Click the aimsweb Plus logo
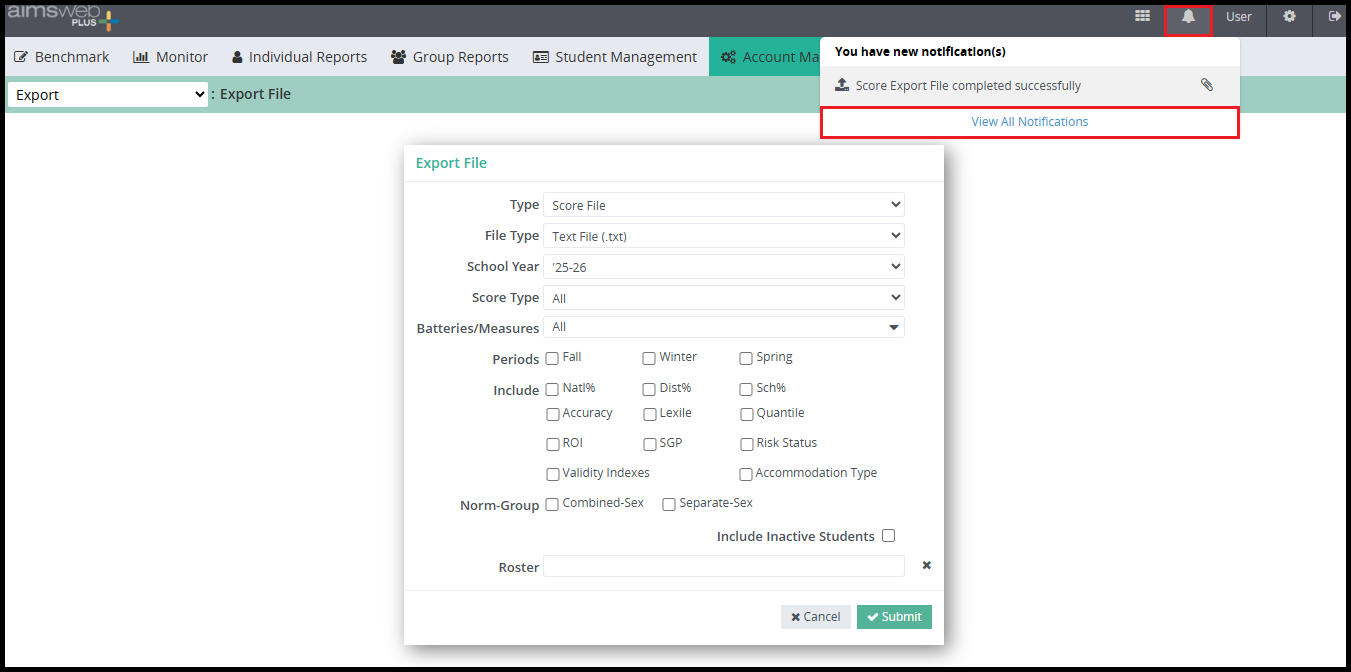This screenshot has width=1351, height=672. 62,17
